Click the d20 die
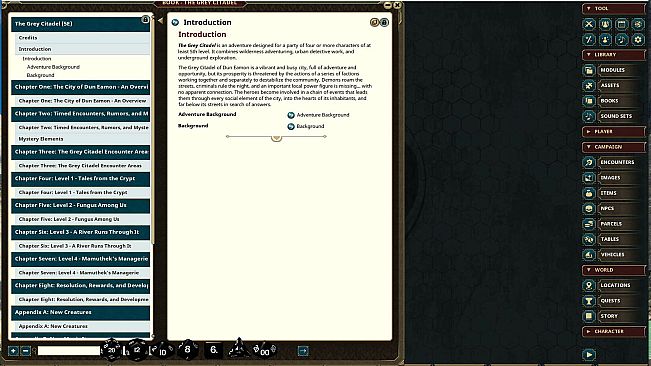This screenshot has width=651, height=366. tap(111, 350)
